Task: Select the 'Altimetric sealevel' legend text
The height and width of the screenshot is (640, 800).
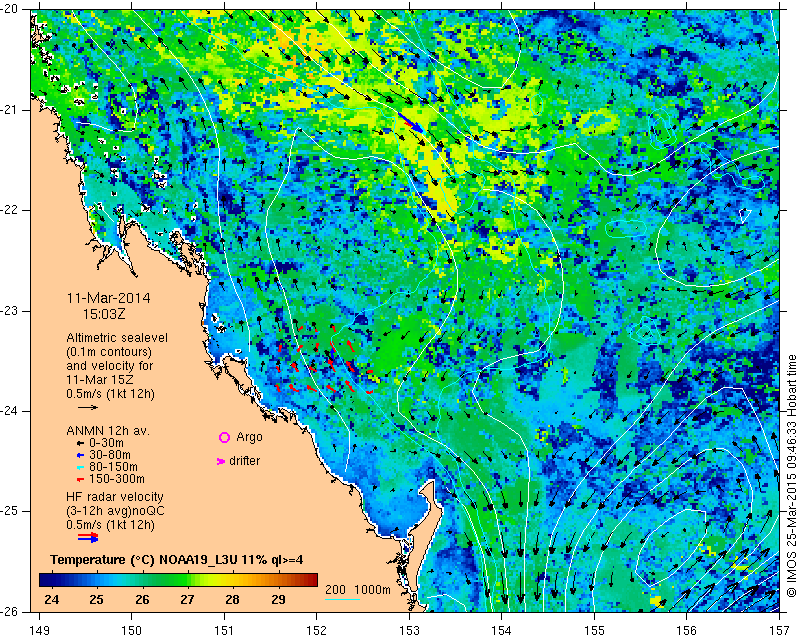Action: [117, 338]
